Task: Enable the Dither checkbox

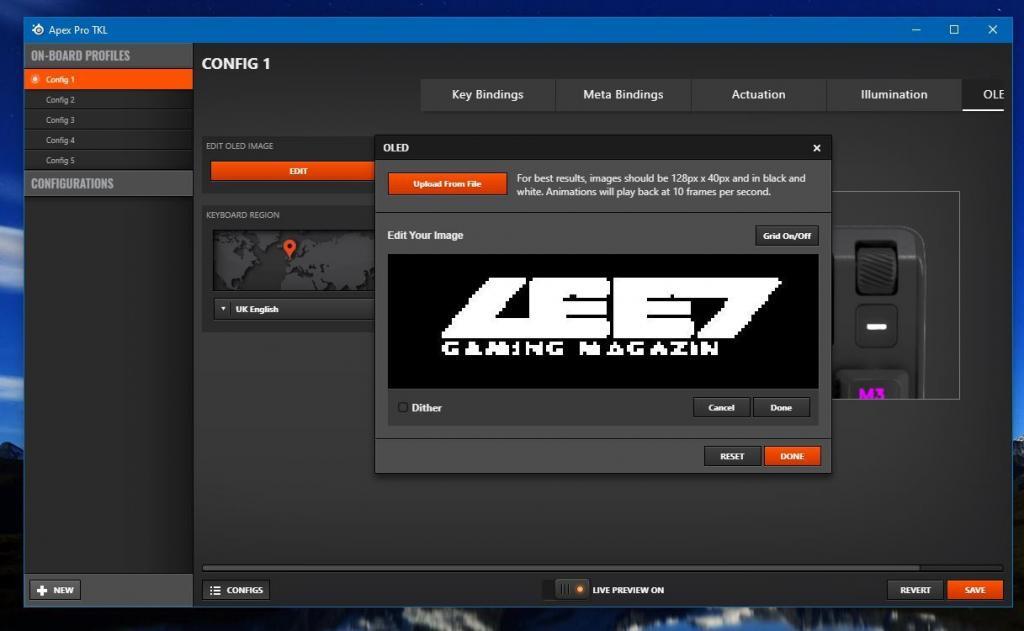Action: (403, 407)
